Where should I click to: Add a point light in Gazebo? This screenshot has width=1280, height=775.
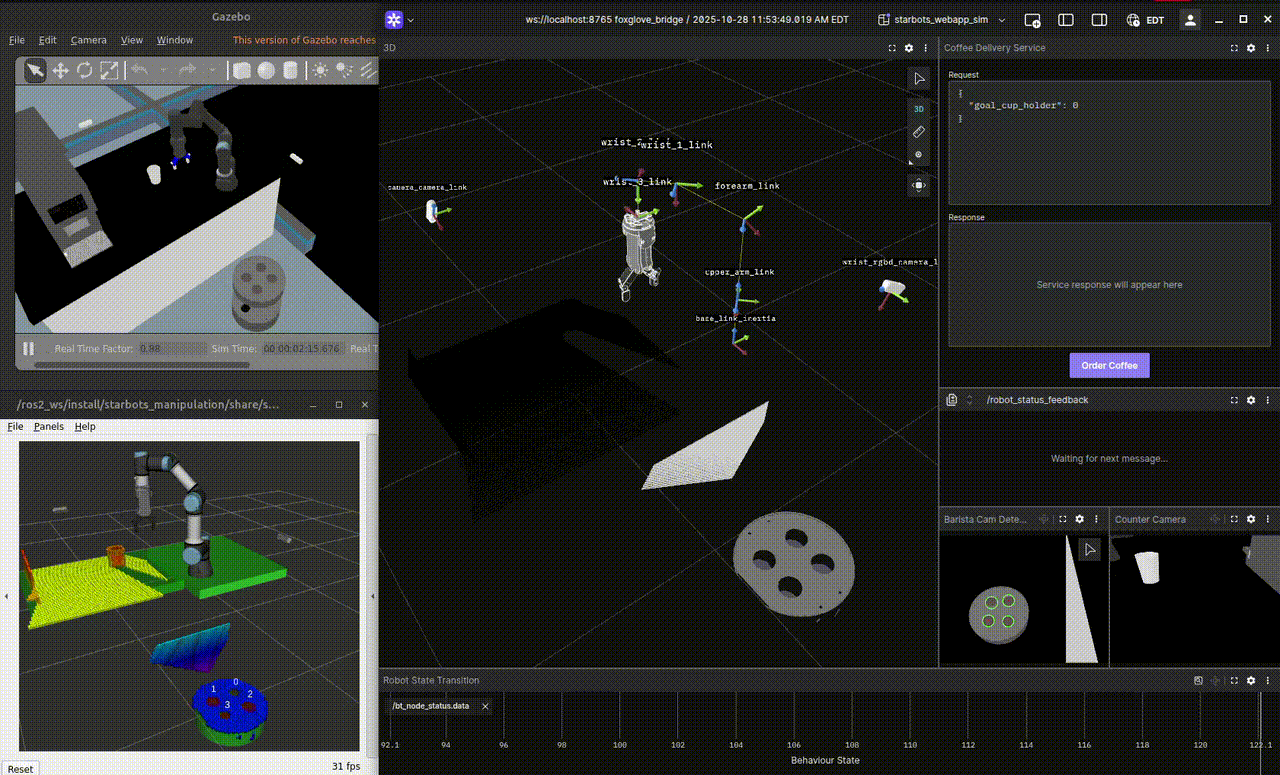pos(320,70)
